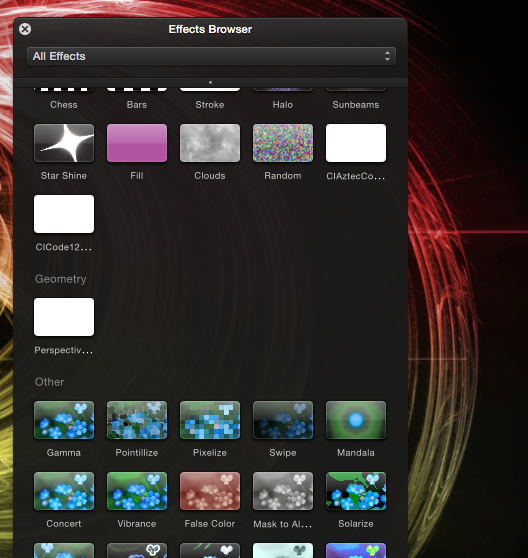
Task: Pick the Mask to Al... effect
Action: [x=283, y=491]
